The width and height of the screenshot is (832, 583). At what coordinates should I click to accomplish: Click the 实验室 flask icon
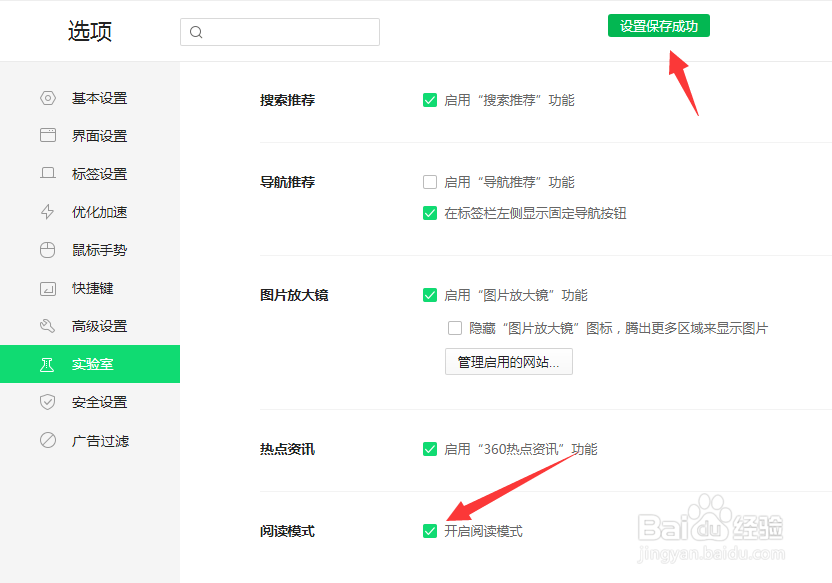(47, 364)
